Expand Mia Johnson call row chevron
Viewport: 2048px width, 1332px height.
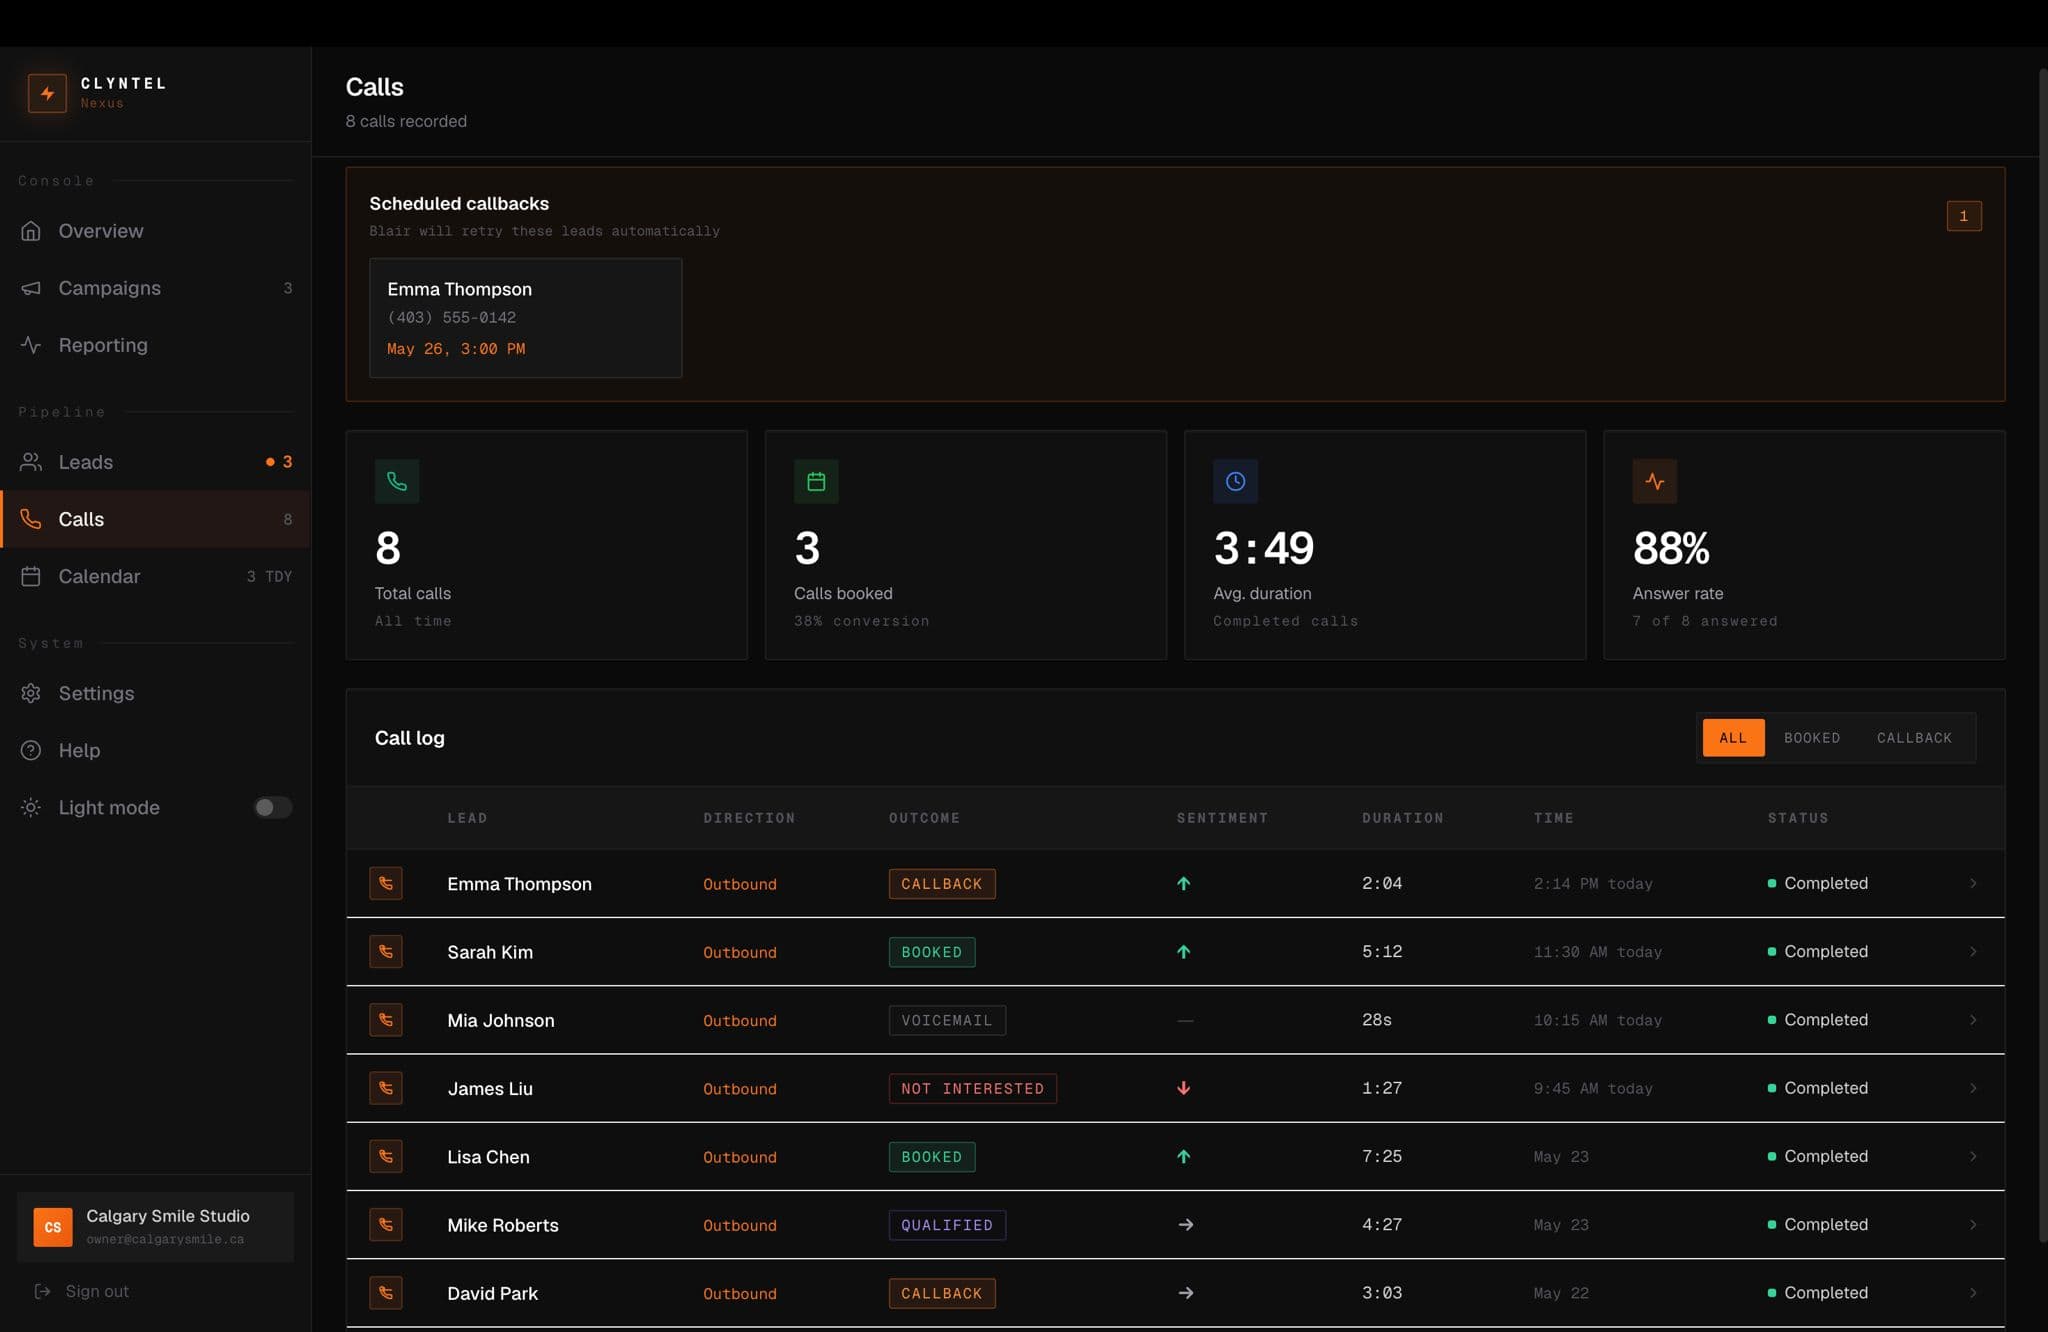point(1973,1020)
